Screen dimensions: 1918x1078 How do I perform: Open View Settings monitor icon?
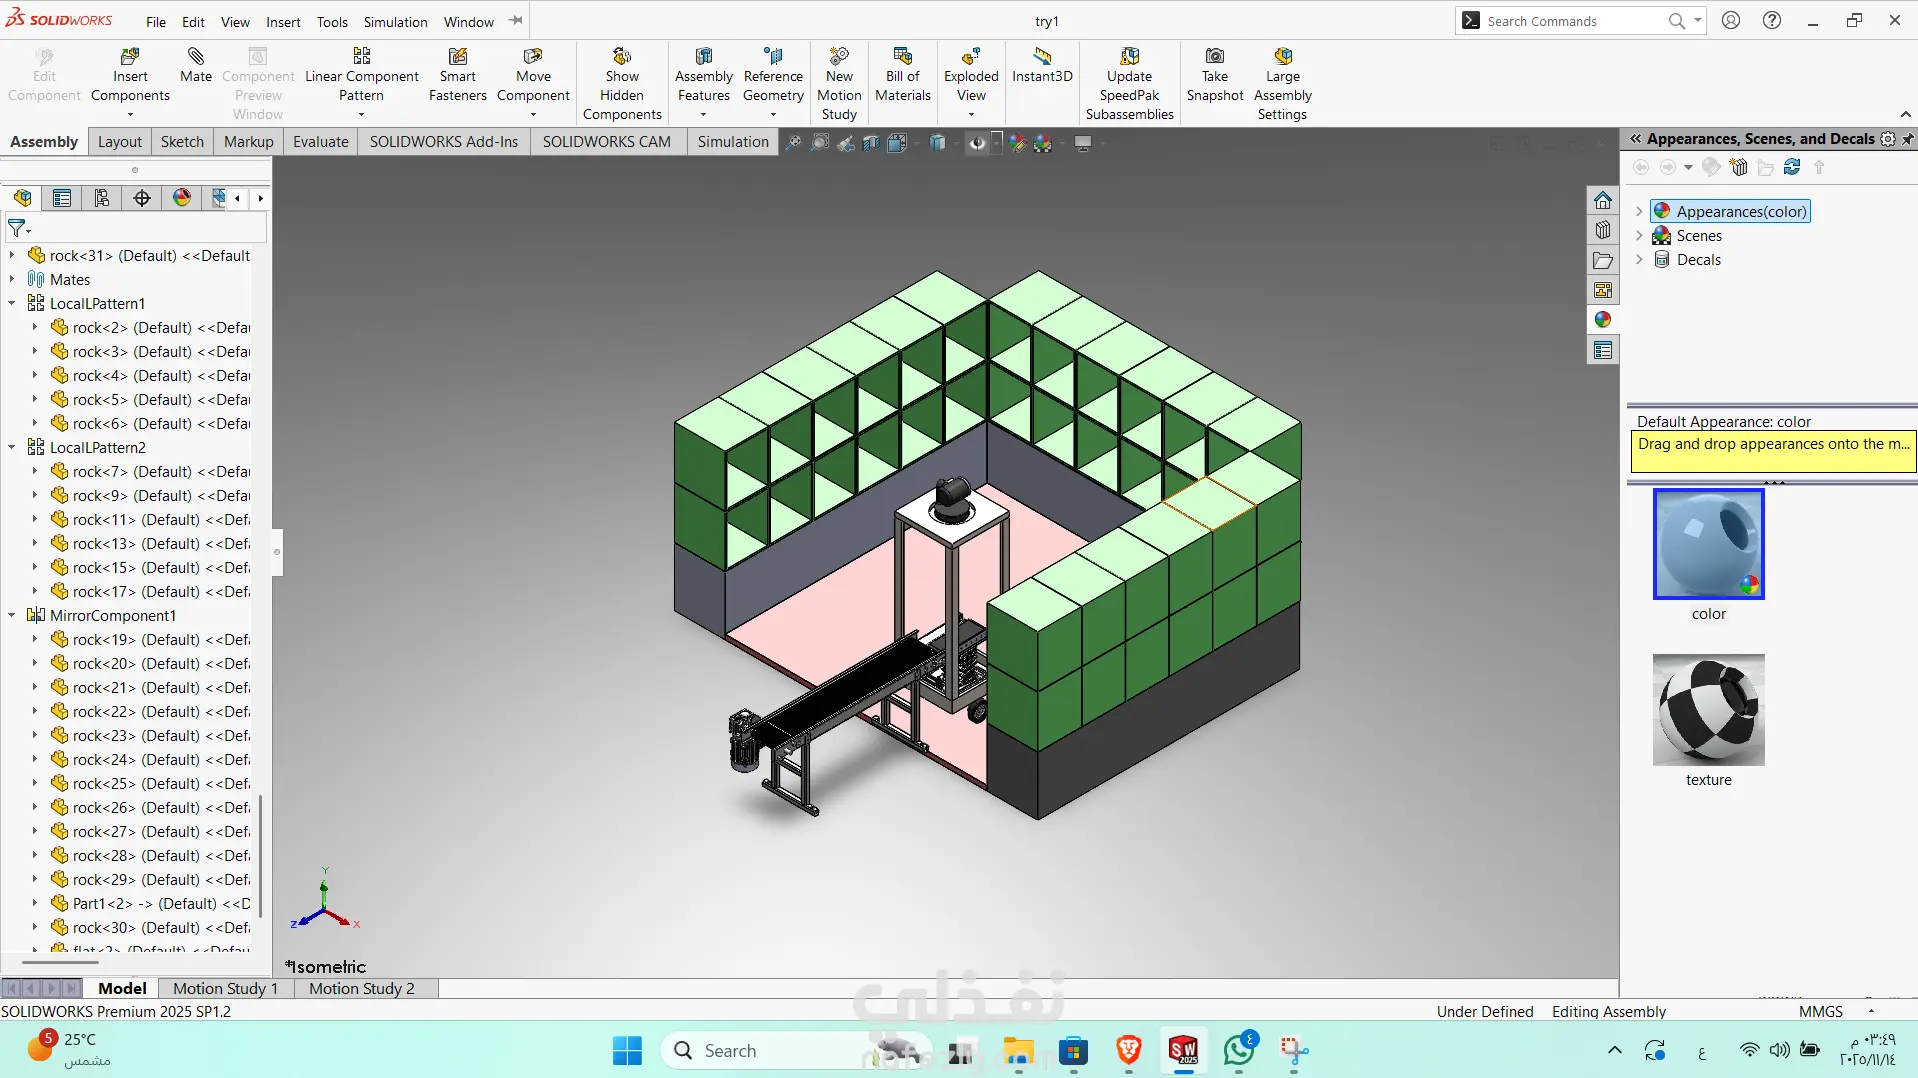(x=1083, y=143)
